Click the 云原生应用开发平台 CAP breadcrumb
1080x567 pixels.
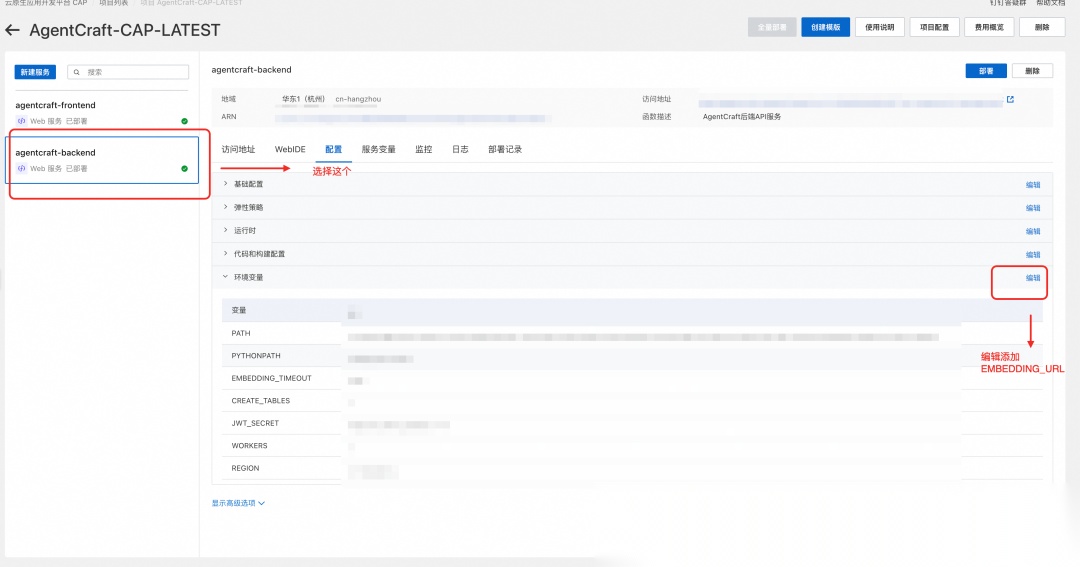46,3
